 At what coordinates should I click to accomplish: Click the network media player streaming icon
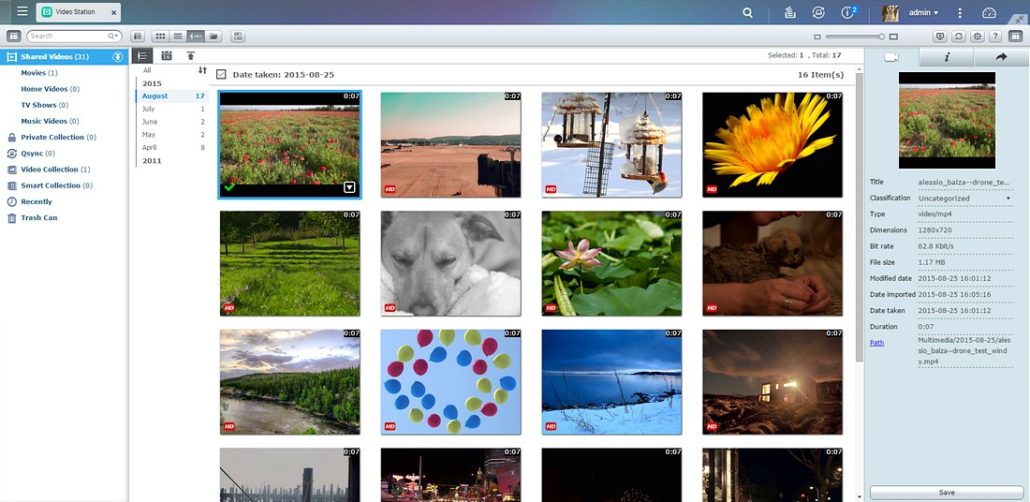pyautogui.click(x=940, y=36)
